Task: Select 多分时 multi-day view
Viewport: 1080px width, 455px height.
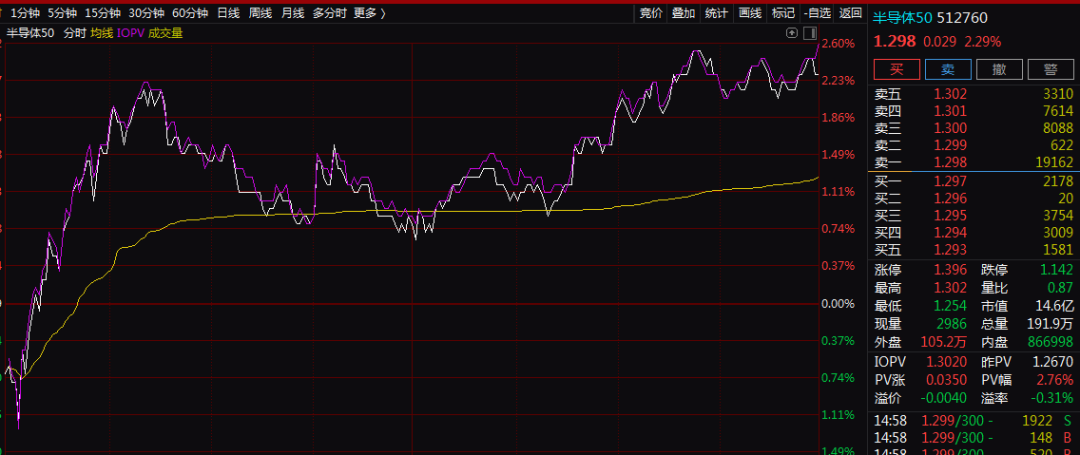Action: 329,12
